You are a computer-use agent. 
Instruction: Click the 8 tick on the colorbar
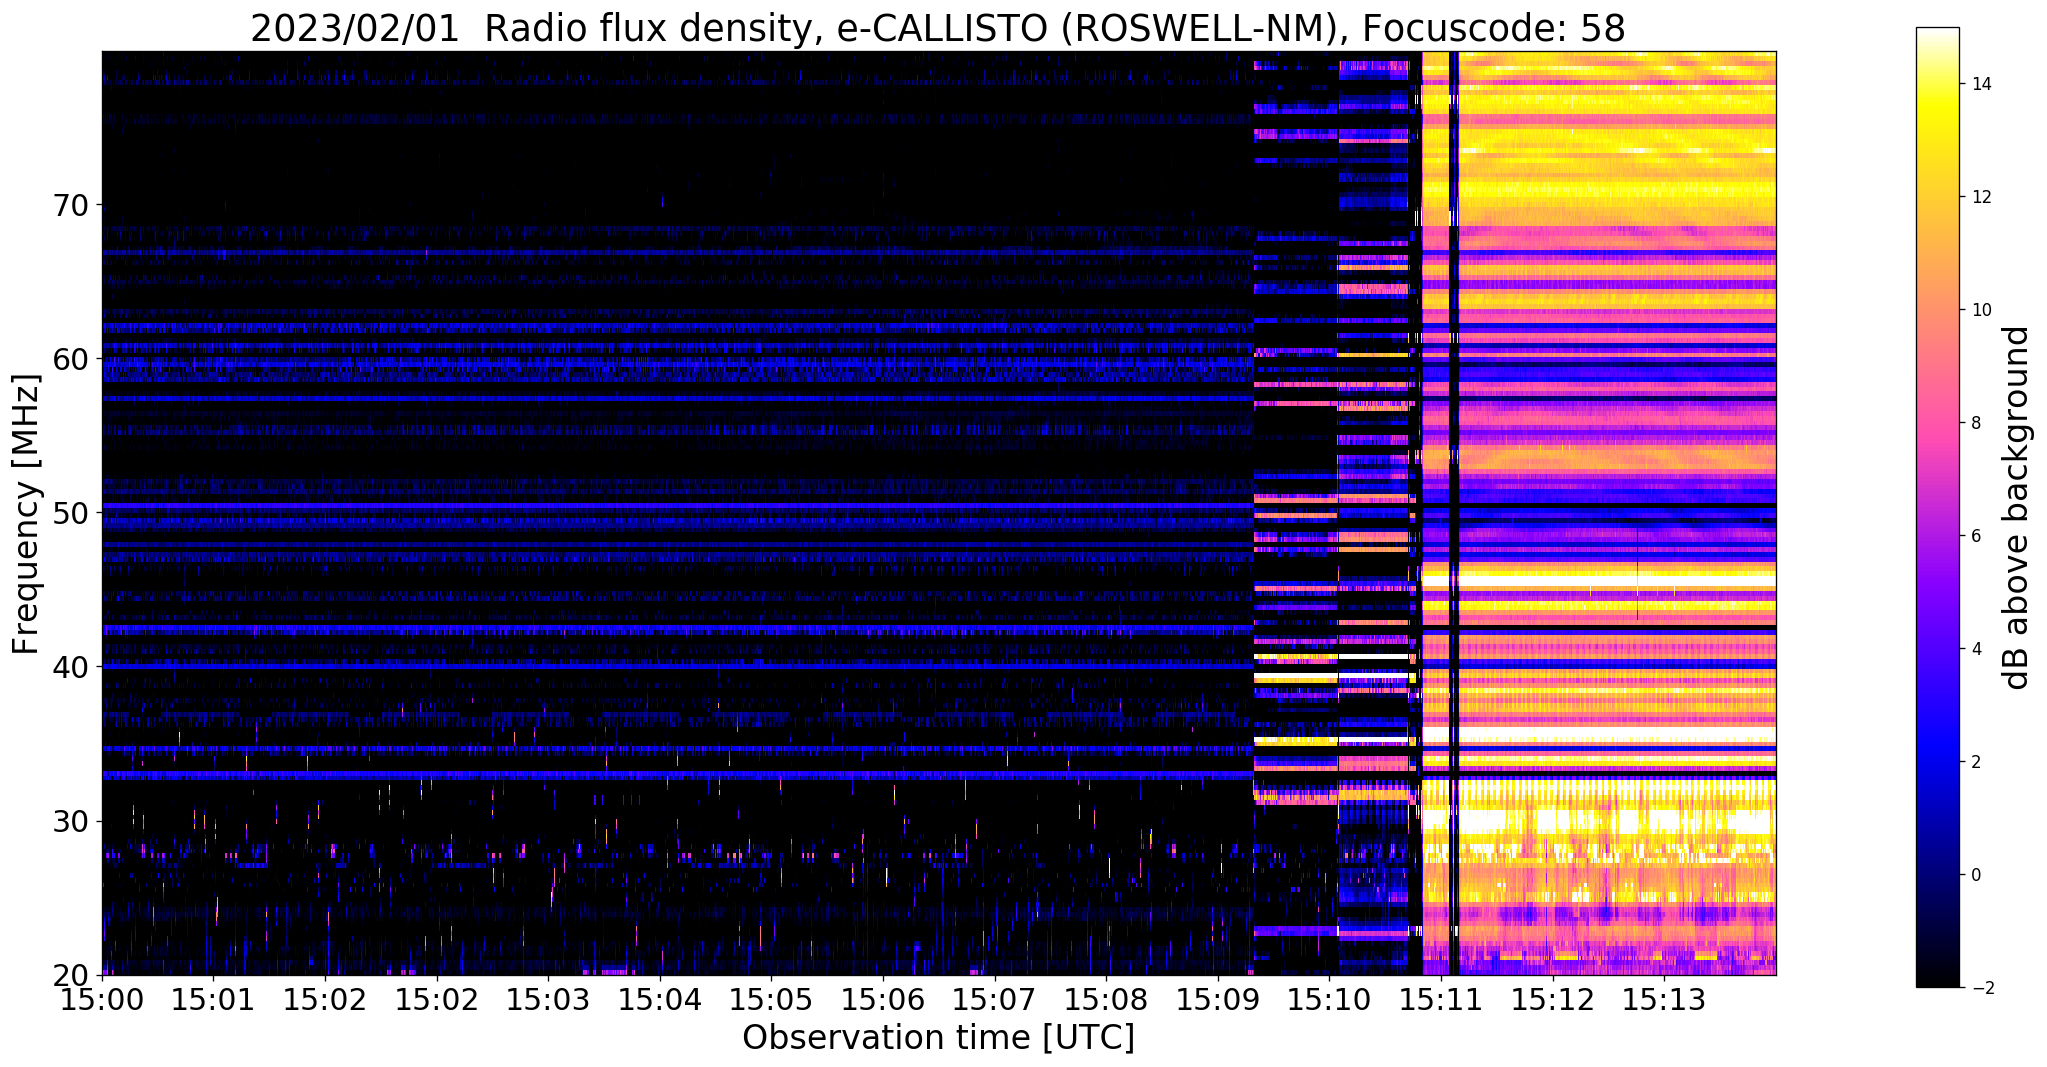click(x=1974, y=423)
